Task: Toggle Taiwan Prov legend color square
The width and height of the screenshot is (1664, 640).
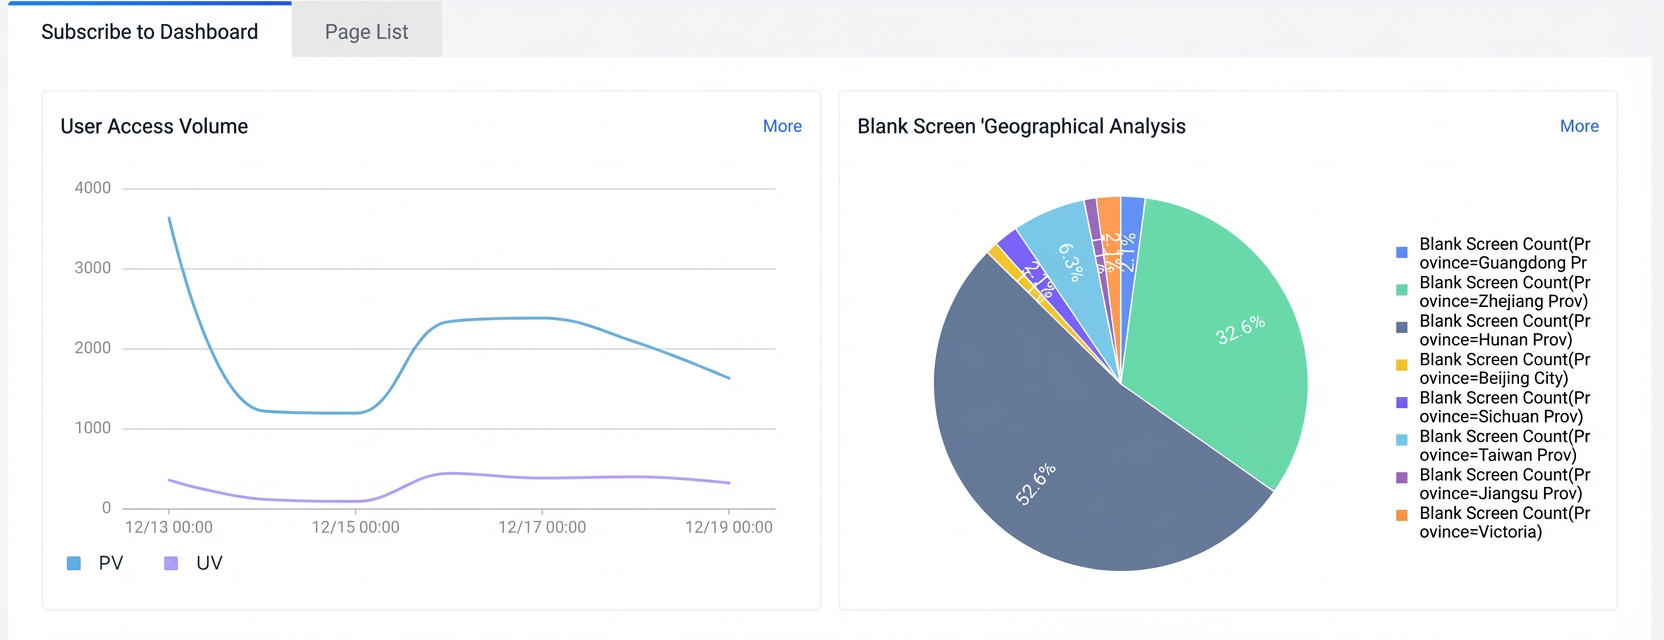Action: click(1402, 440)
